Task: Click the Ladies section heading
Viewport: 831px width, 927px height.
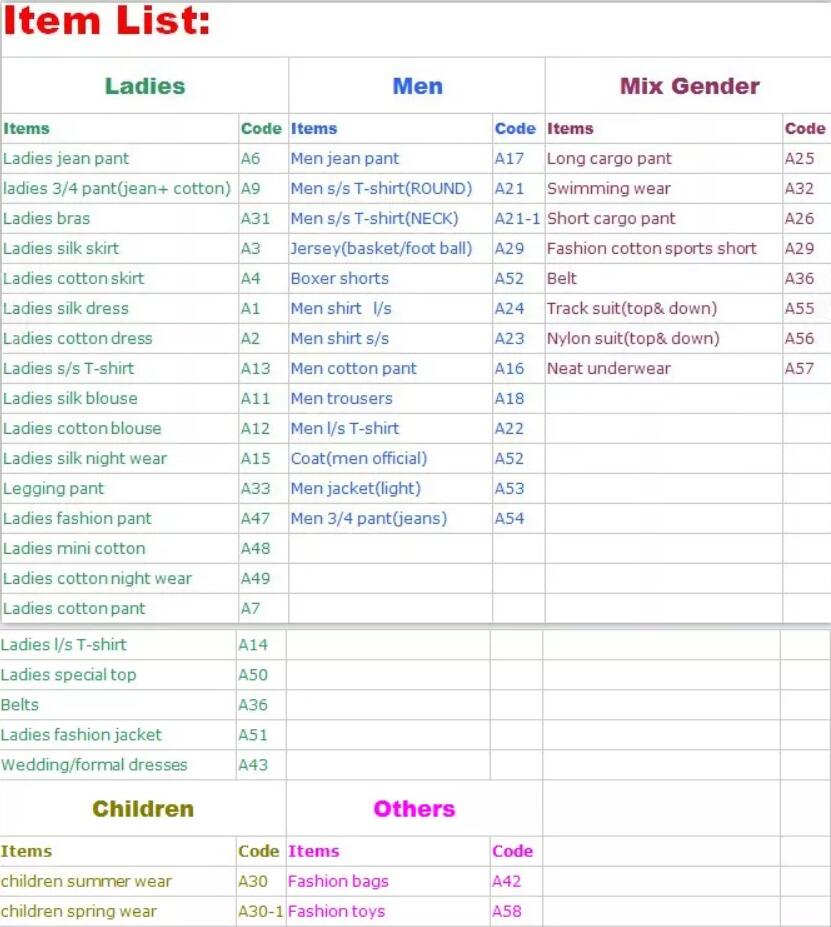Action: point(145,86)
